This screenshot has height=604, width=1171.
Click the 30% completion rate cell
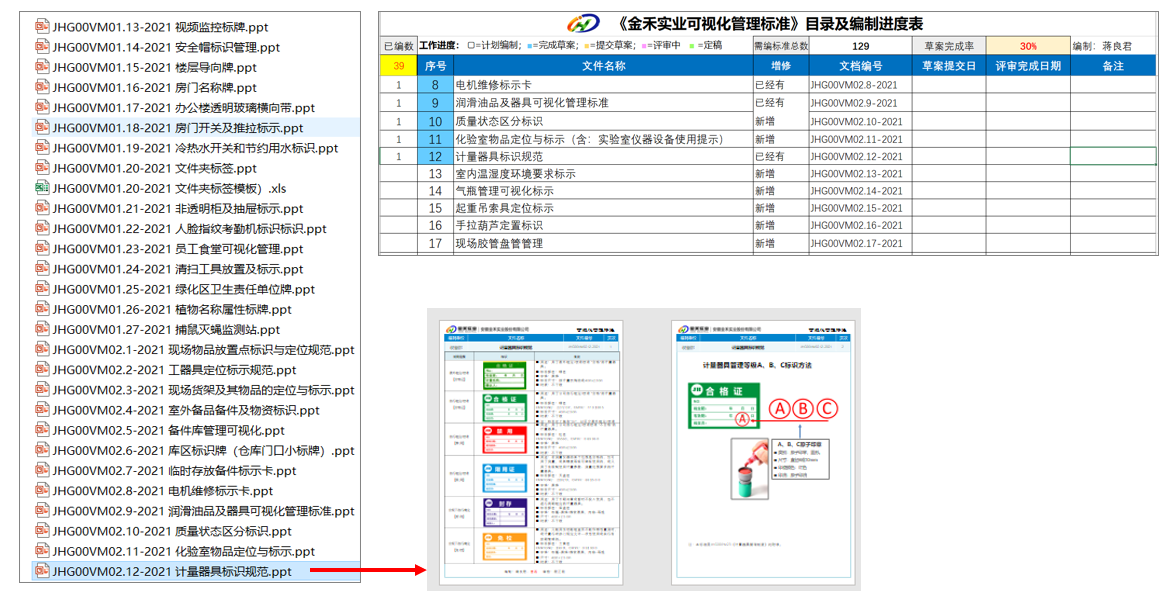point(1028,46)
